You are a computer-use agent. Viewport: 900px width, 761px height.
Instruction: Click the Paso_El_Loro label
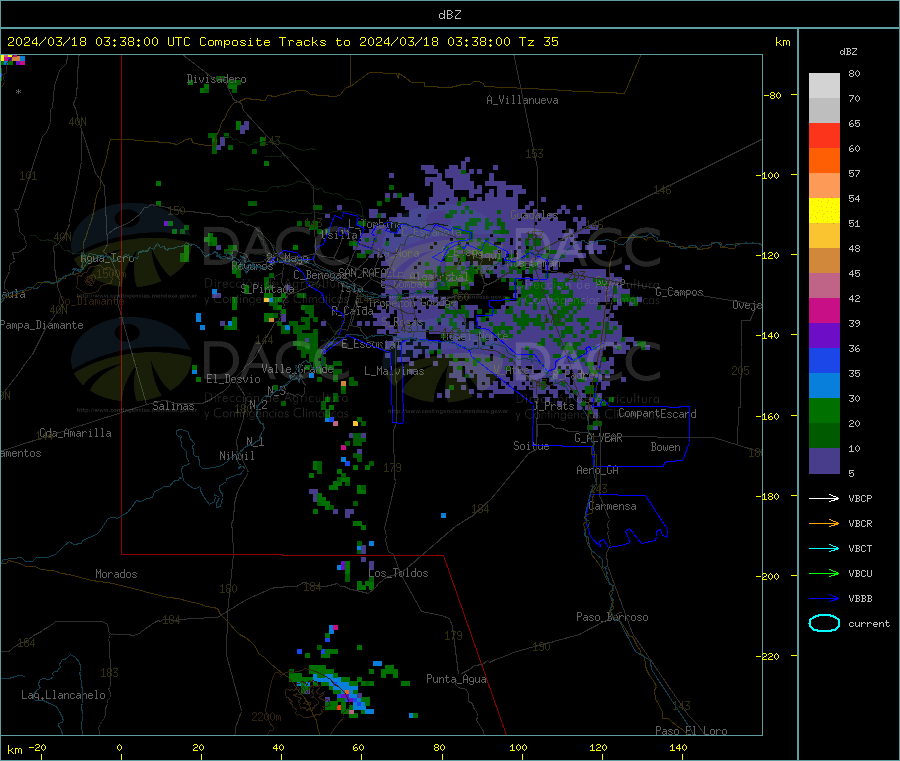pyautogui.click(x=691, y=731)
